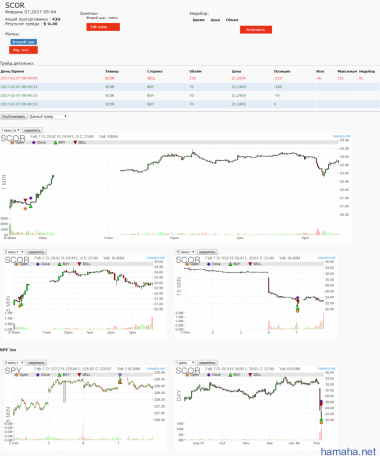Click the hamaha.net link in the SPY chart
Image resolution: width=380 pixels, height=456 pixels.
click(156, 368)
